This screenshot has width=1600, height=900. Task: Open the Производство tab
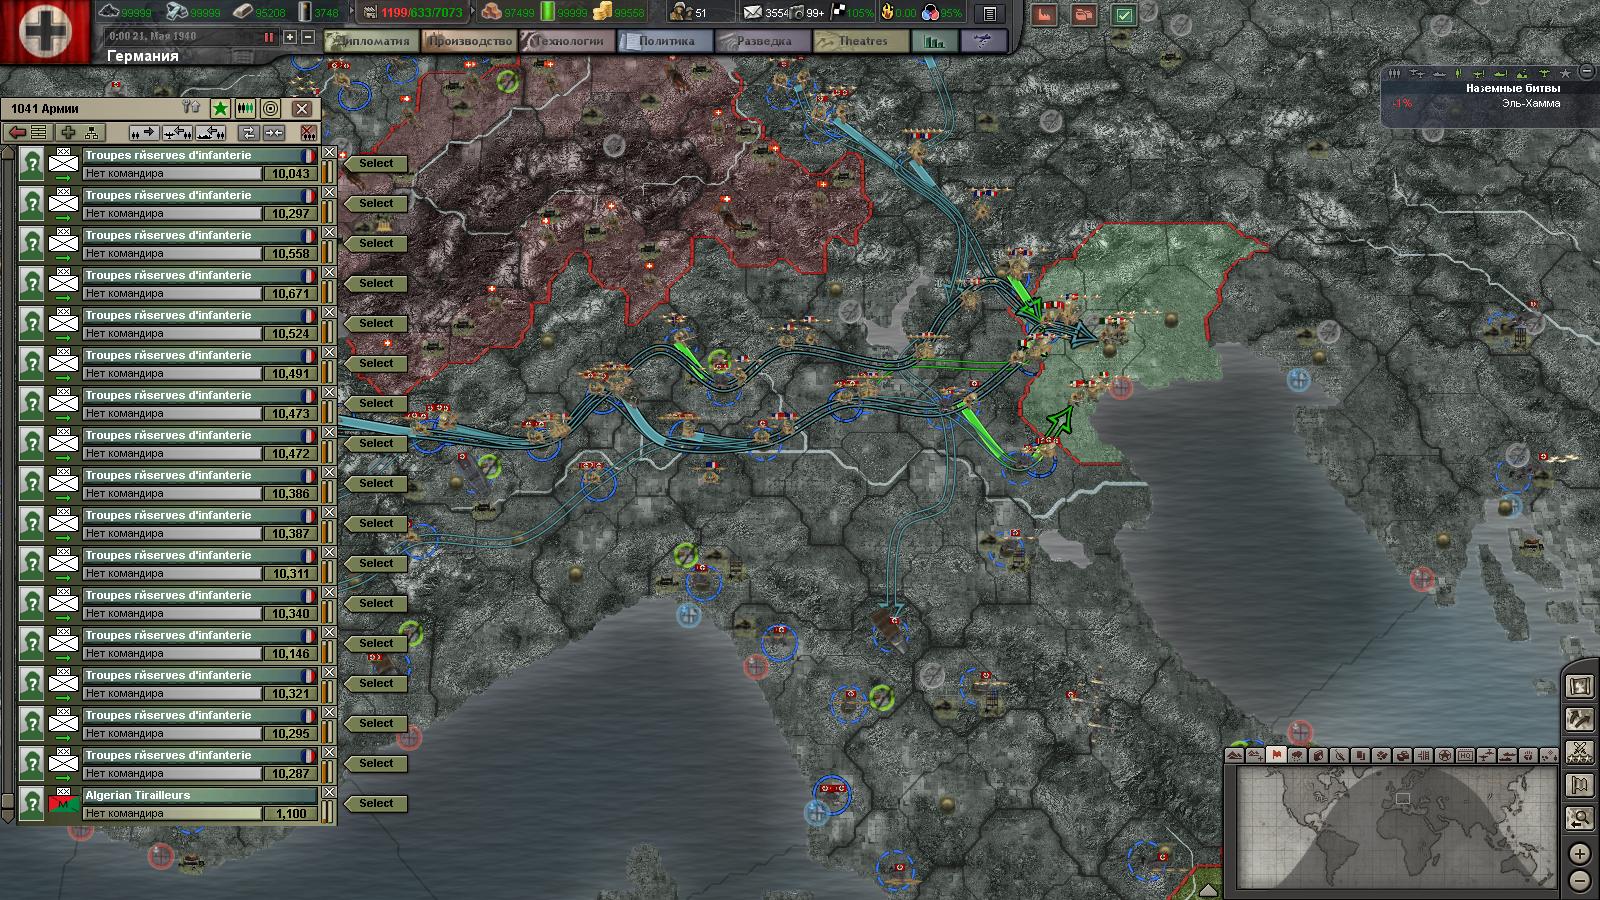tap(469, 41)
